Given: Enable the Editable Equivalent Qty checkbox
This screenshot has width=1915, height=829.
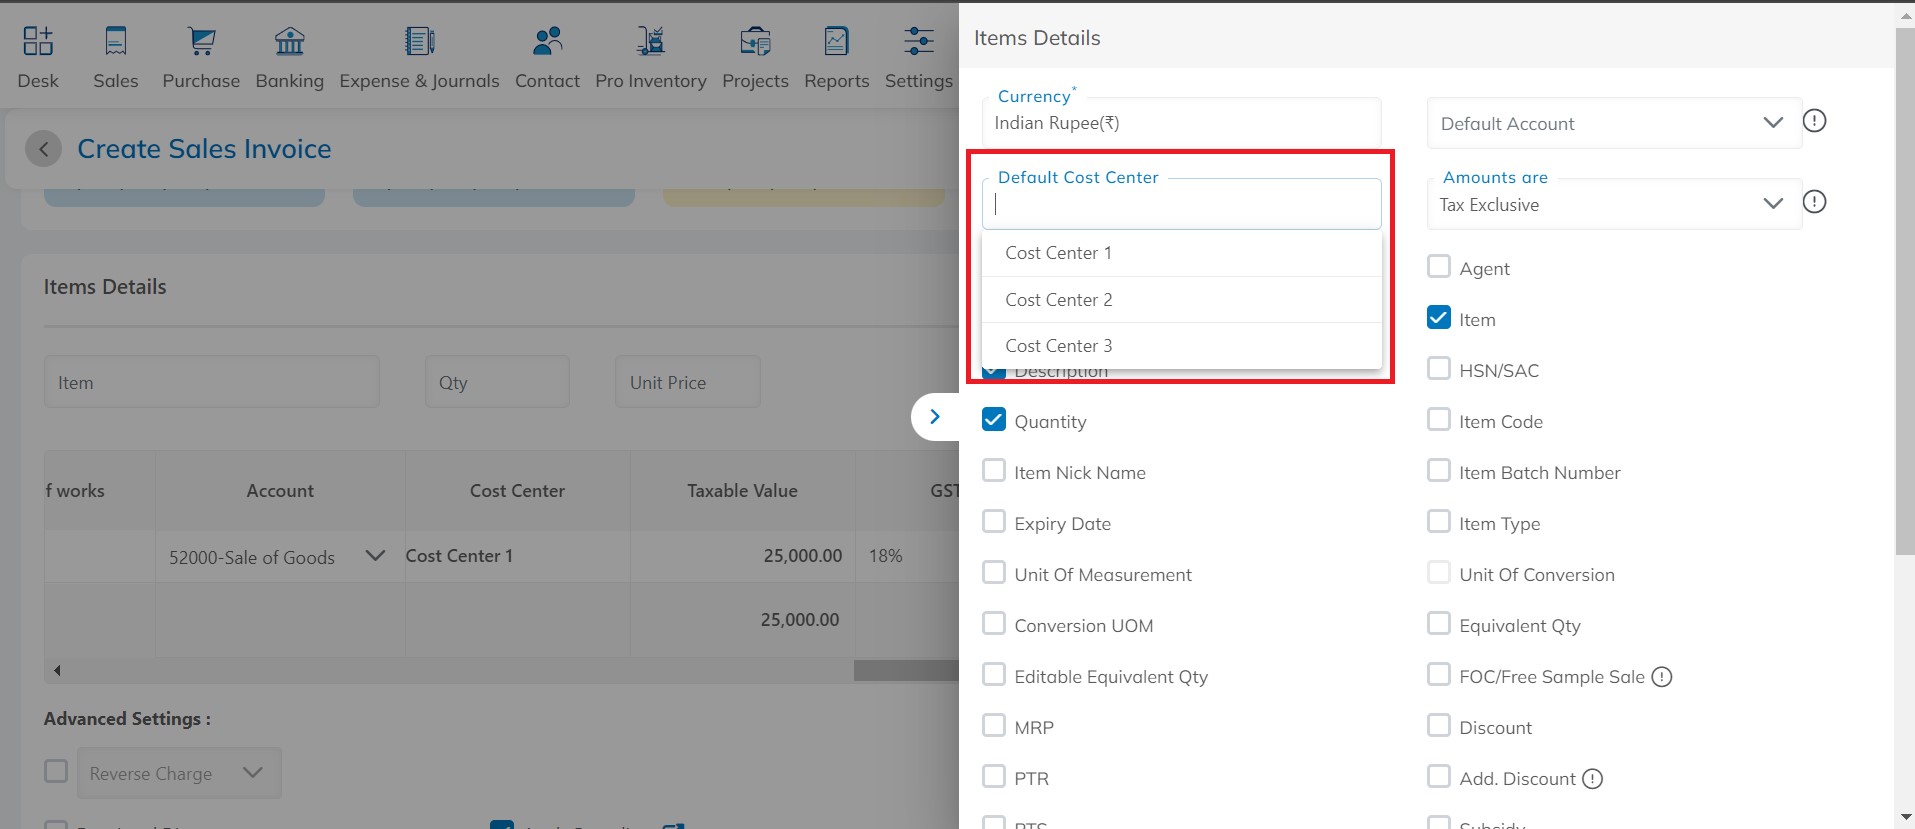Looking at the screenshot, I should 993,674.
